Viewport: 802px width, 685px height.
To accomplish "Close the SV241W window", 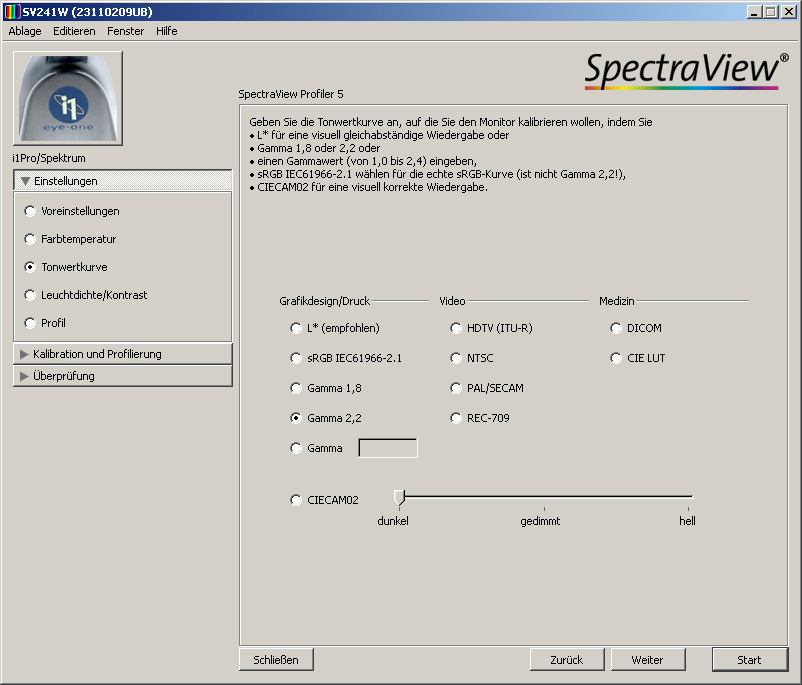I will click(x=789, y=12).
